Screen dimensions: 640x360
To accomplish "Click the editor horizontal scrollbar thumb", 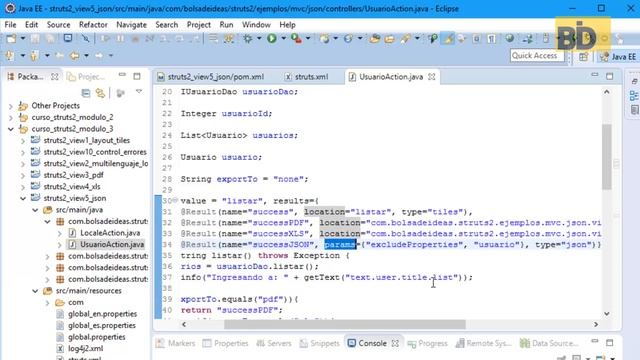I will pos(345,324).
